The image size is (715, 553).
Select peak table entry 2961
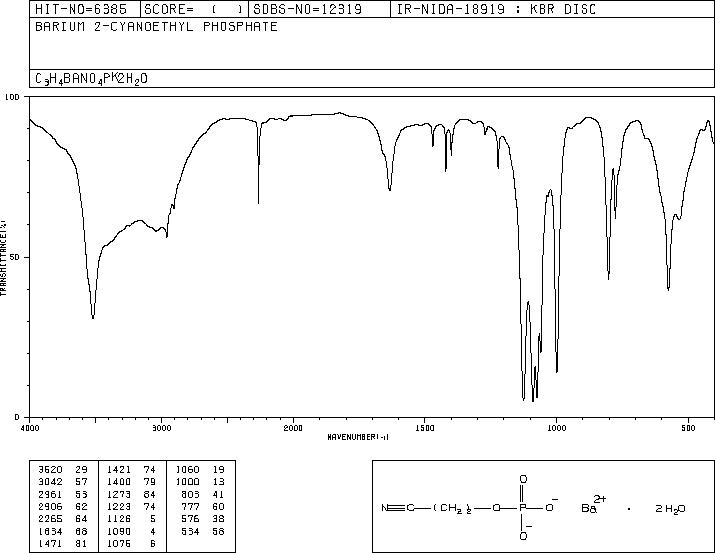(63, 494)
